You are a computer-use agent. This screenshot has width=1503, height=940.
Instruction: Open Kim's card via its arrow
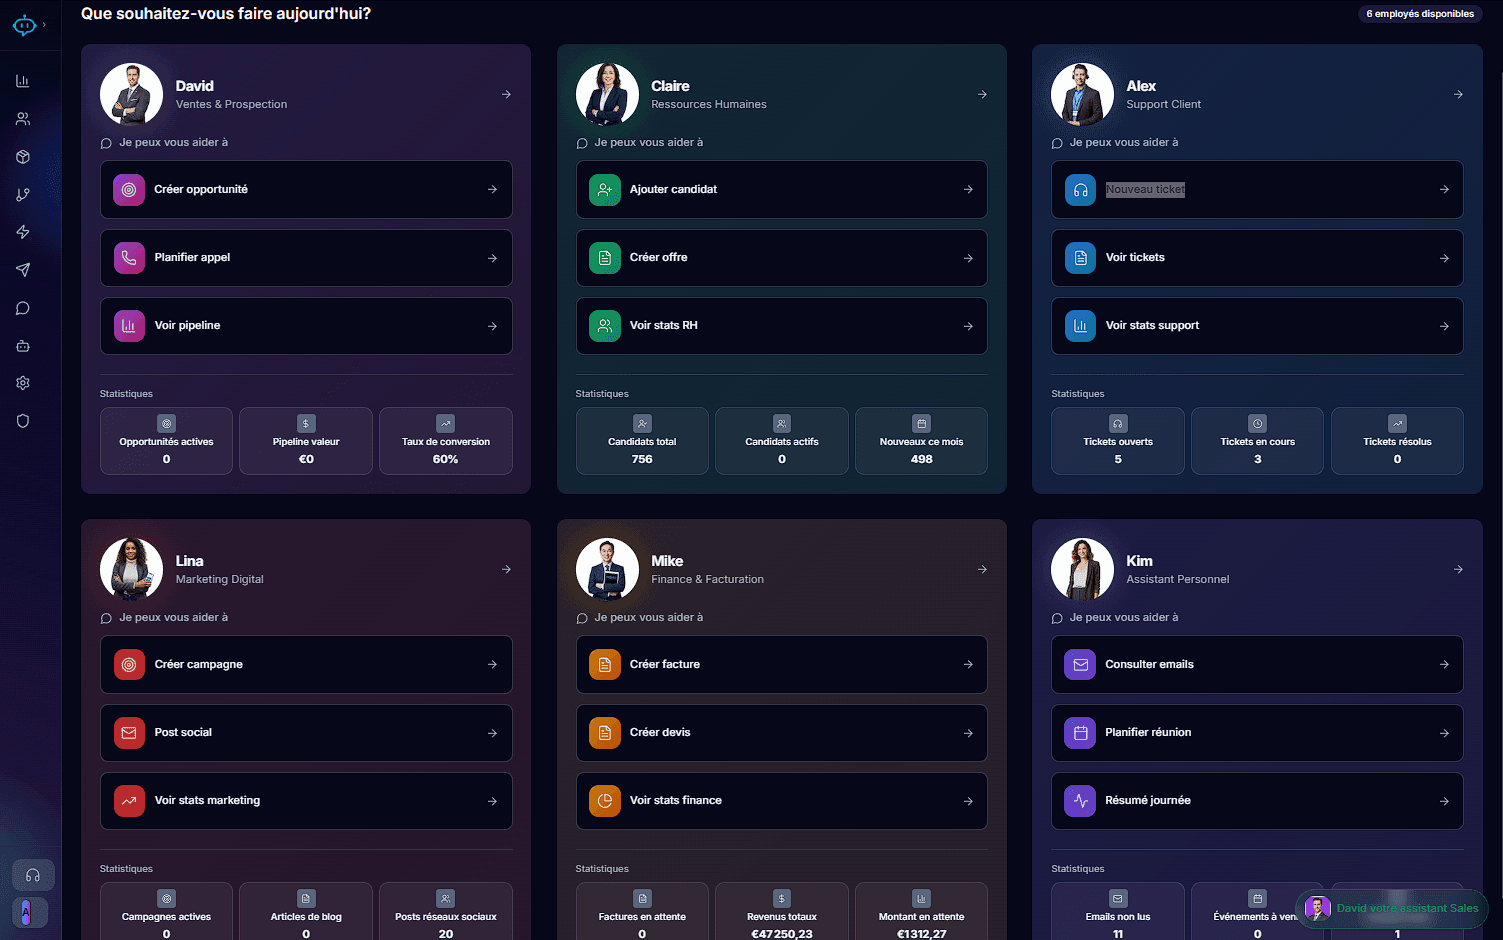point(1457,569)
